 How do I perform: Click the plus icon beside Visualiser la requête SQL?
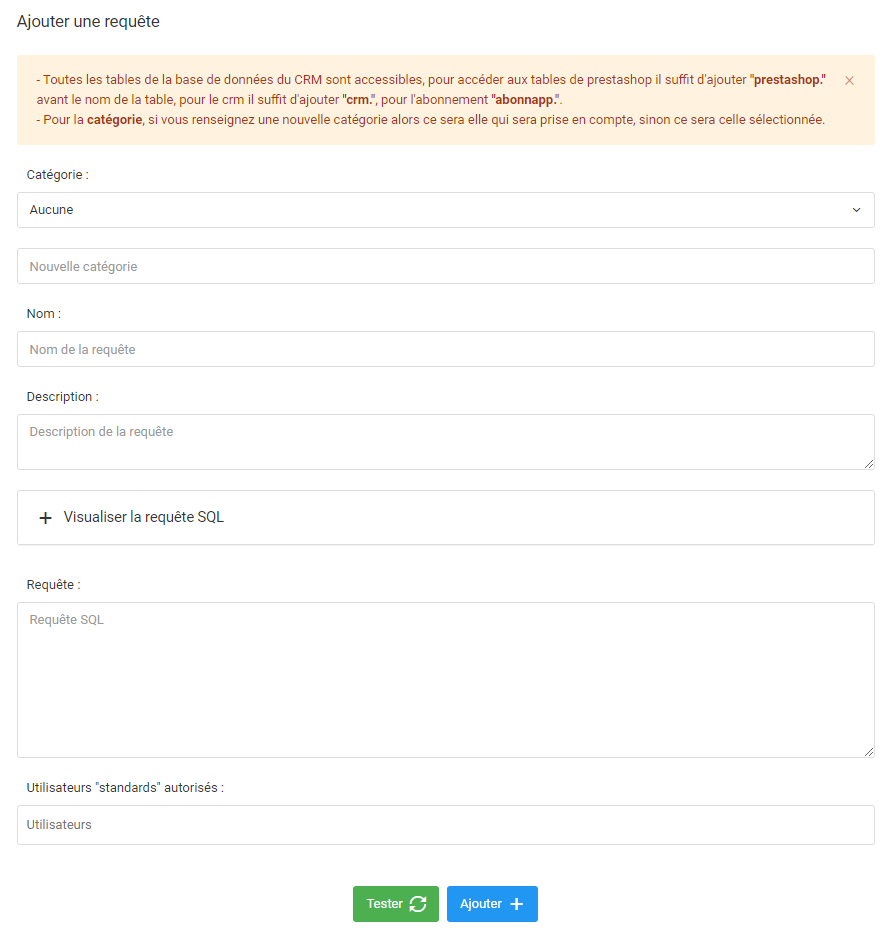pyautogui.click(x=45, y=518)
